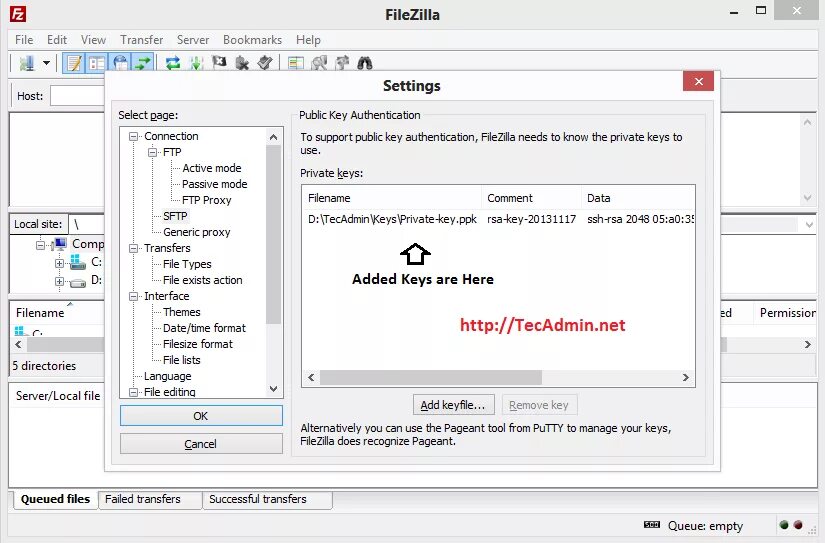Select SFTP settings page
The height and width of the screenshot is (543, 825).
[x=175, y=216]
